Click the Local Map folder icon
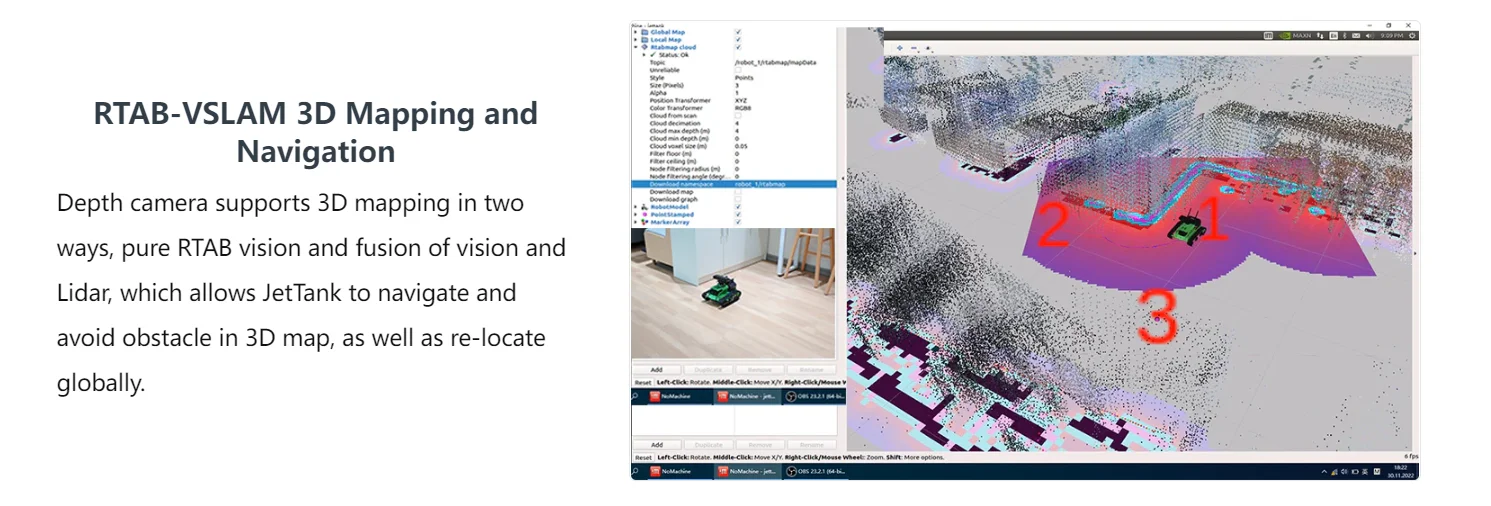This screenshot has height=506, width=1491. click(x=645, y=40)
